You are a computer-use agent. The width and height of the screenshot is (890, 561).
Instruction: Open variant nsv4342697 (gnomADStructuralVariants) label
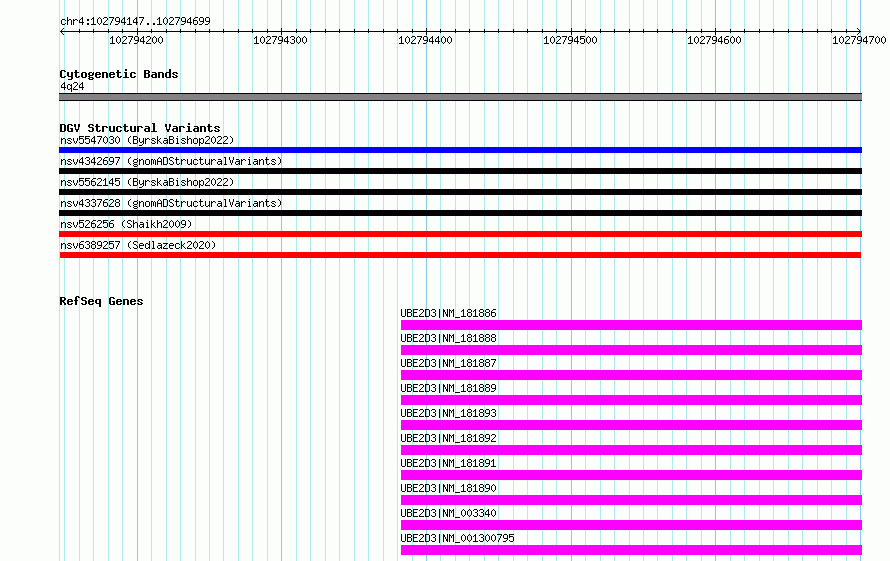[171, 161]
